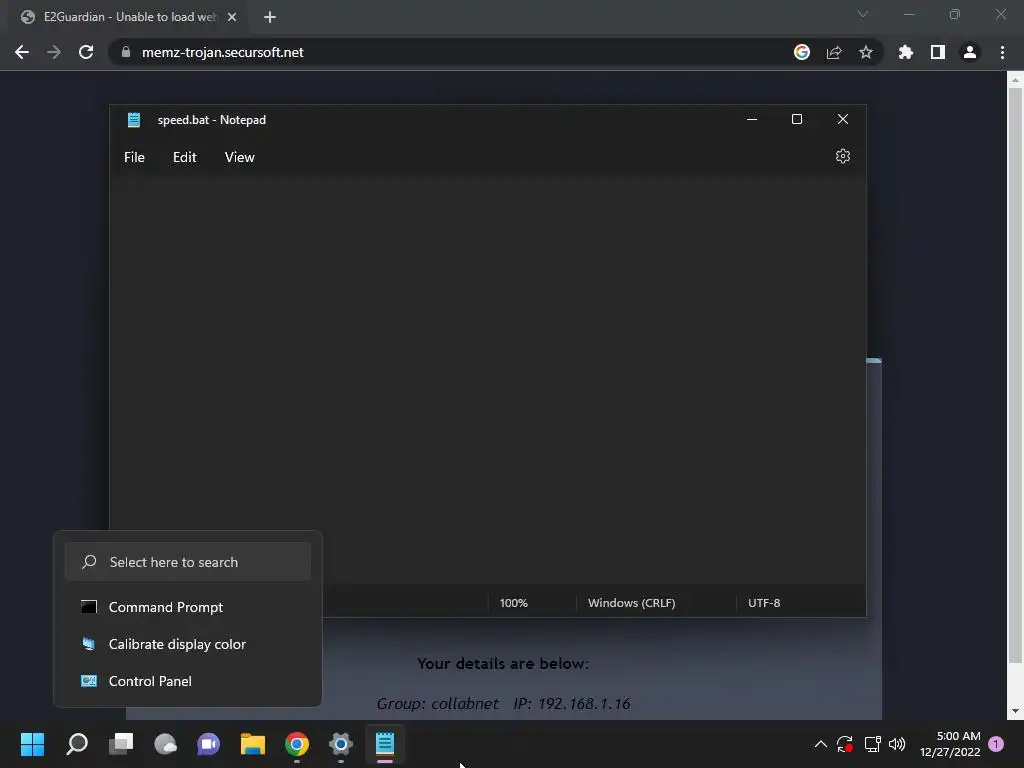Go forward in Chrome browser
The image size is (1024, 768).
click(x=54, y=52)
